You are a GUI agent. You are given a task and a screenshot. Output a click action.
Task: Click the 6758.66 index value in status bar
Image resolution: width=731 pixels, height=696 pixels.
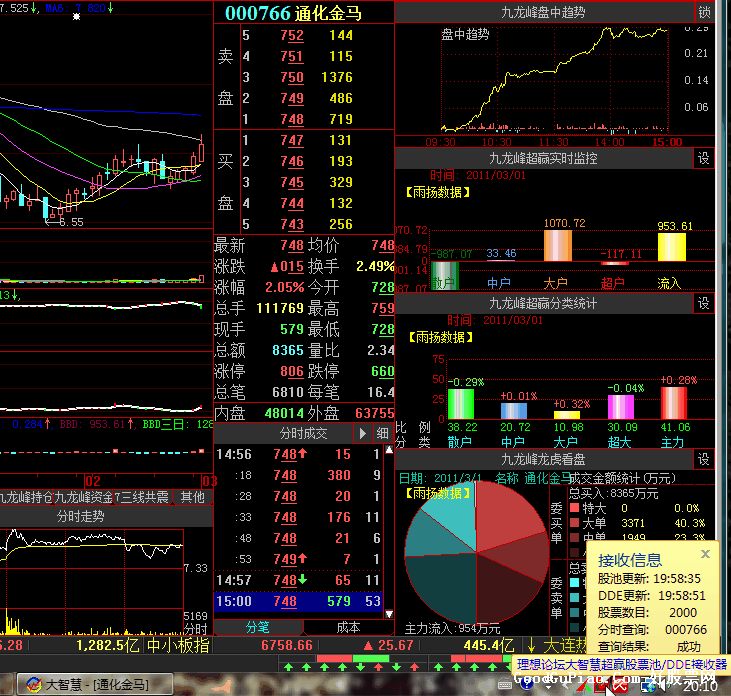click(287, 646)
